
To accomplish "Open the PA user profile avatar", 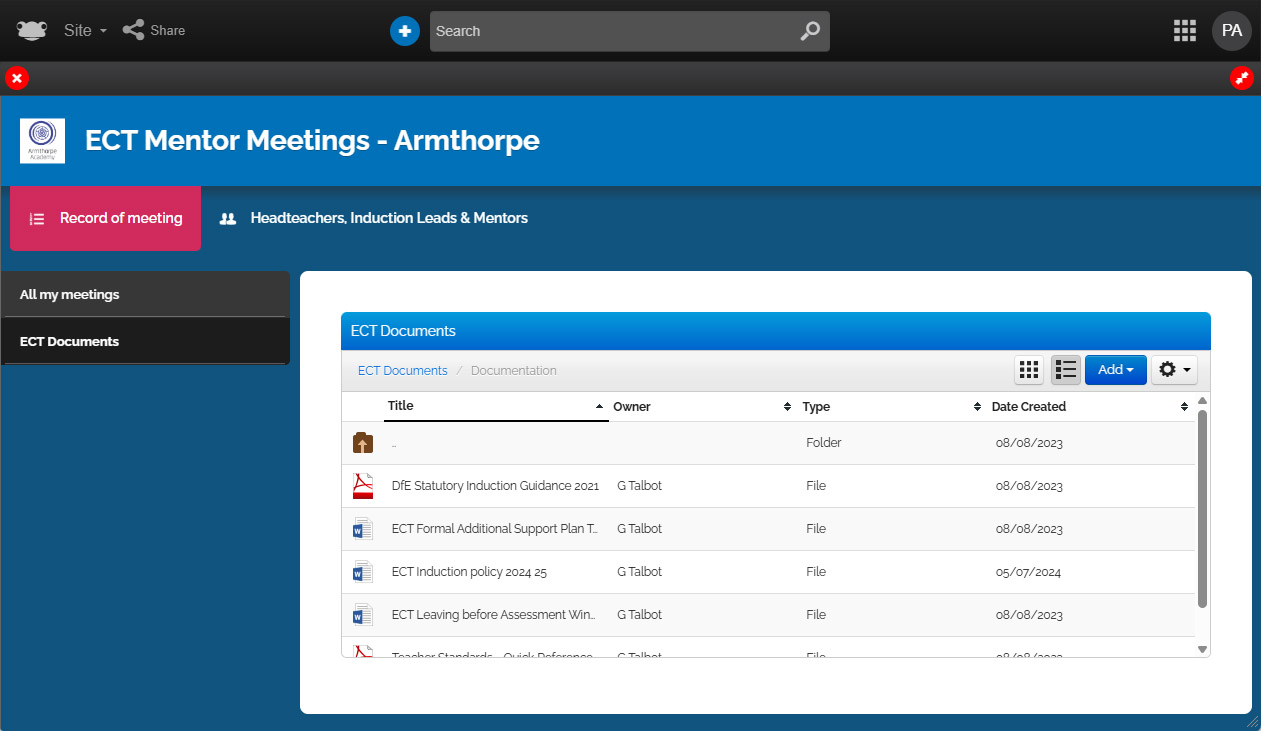I will (x=1231, y=31).
